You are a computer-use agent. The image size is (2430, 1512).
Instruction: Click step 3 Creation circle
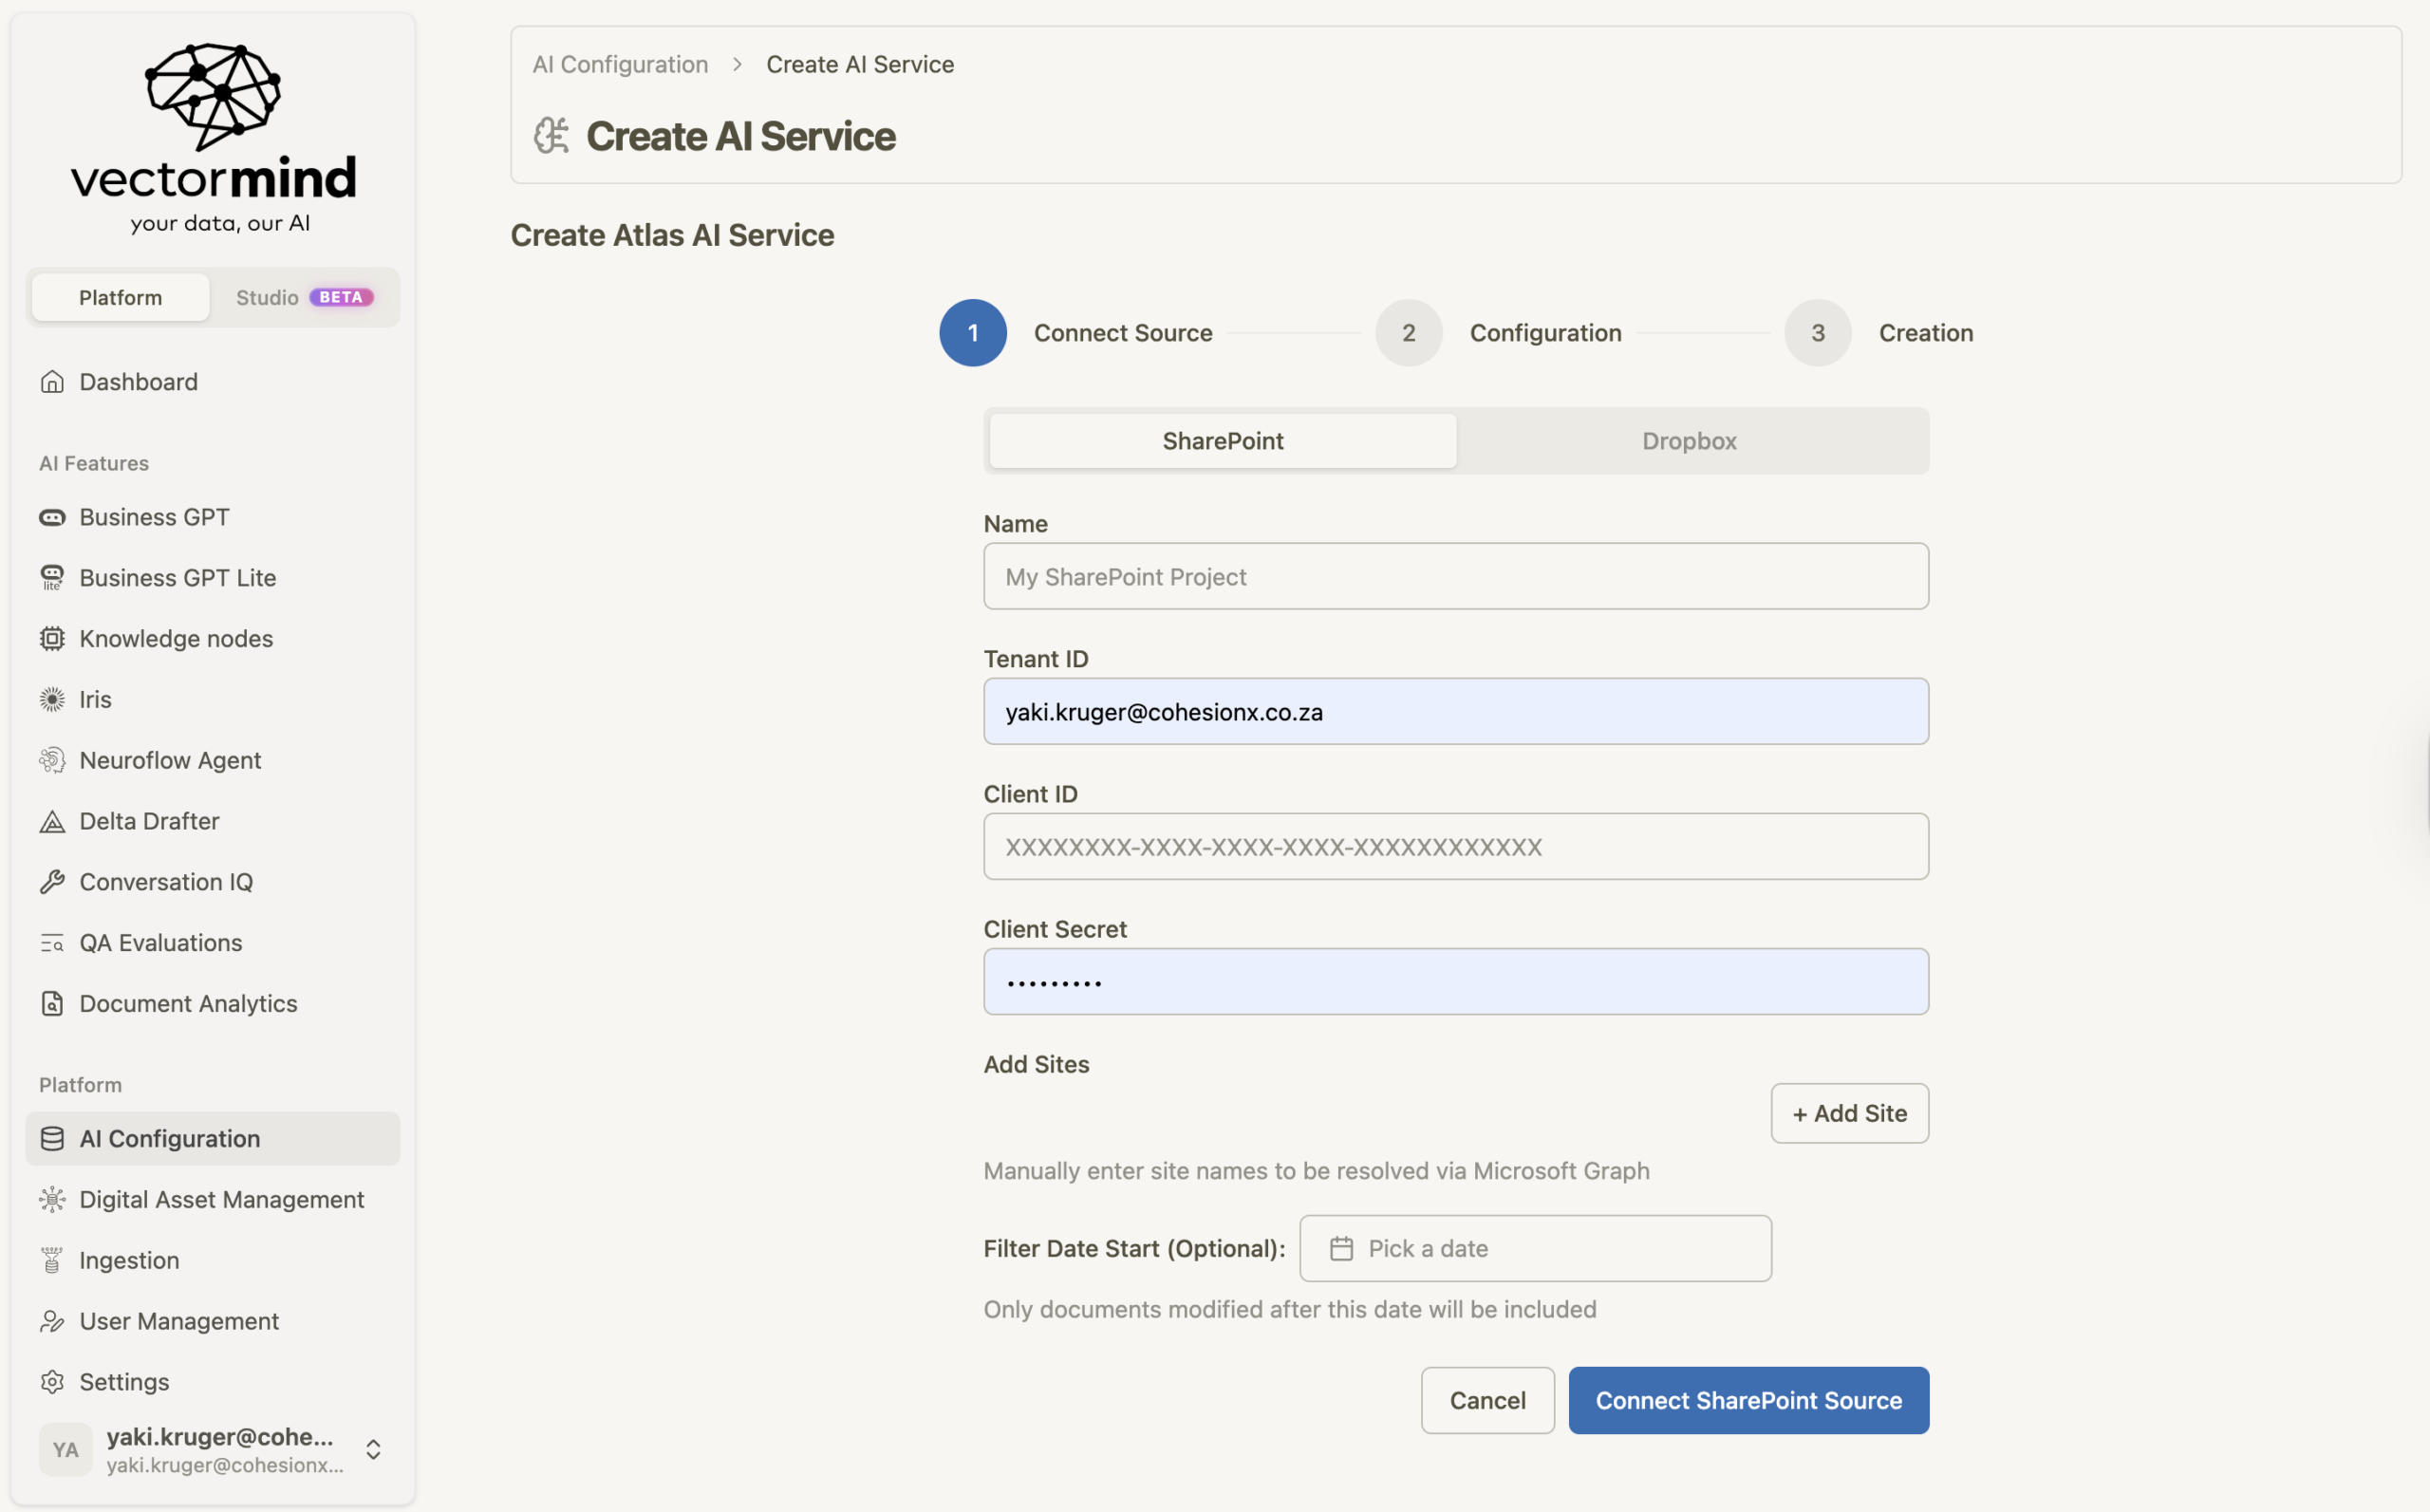point(1818,333)
